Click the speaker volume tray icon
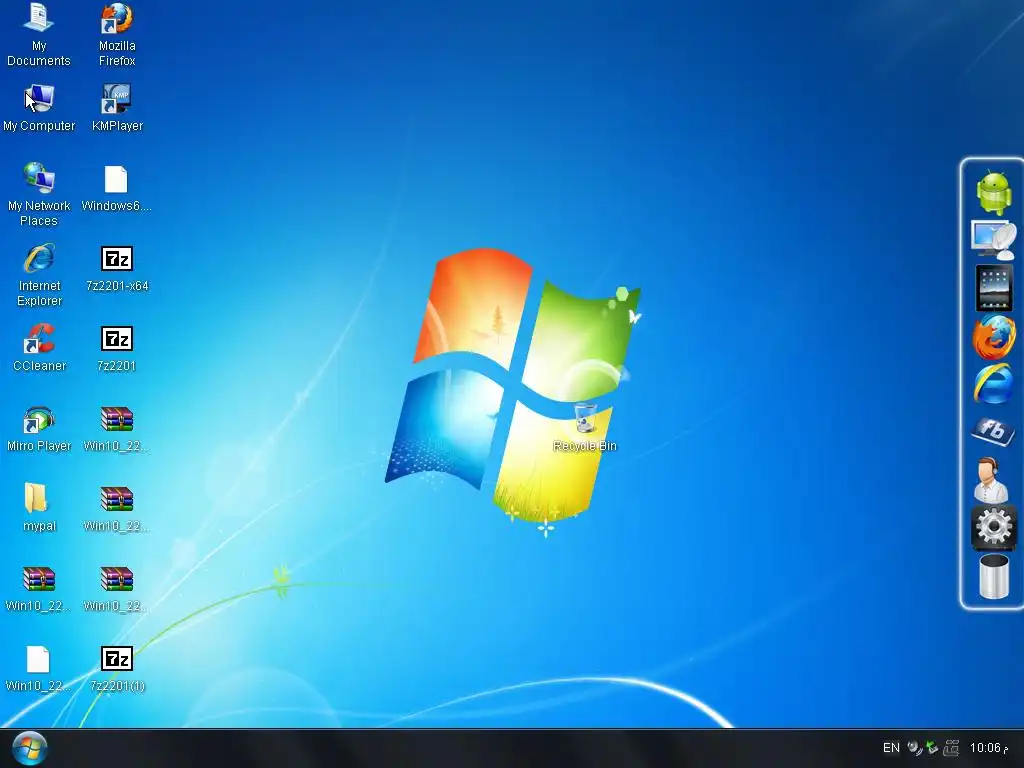Image resolution: width=1024 pixels, height=768 pixels. click(914, 748)
